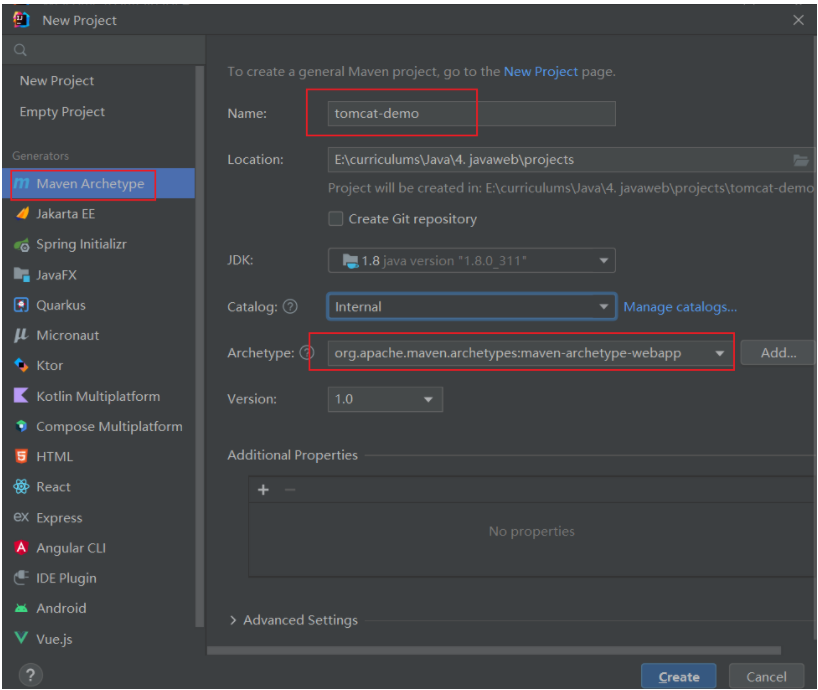The image size is (818, 690).
Task: Select the Maven Archetype generator
Action: point(99,184)
